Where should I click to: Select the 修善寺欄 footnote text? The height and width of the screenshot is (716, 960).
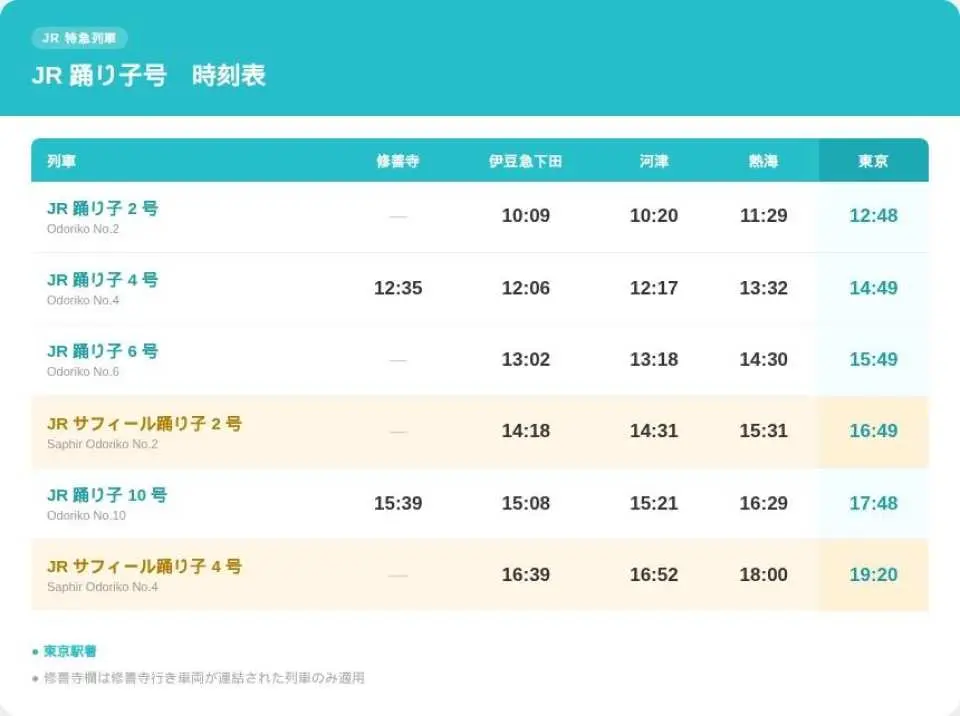[x=198, y=678]
